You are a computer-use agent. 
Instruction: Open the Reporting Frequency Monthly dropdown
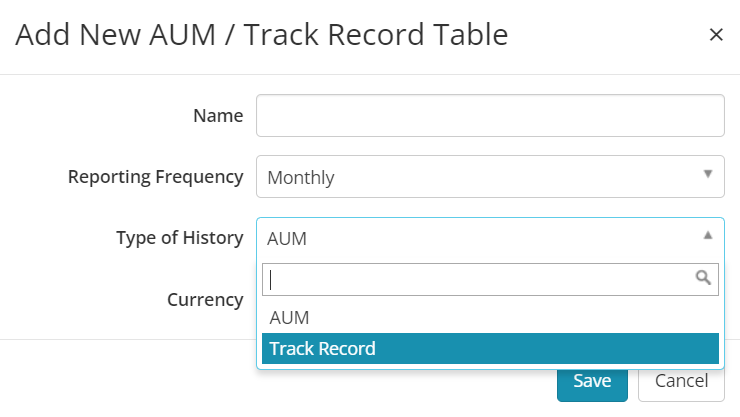[x=490, y=176]
